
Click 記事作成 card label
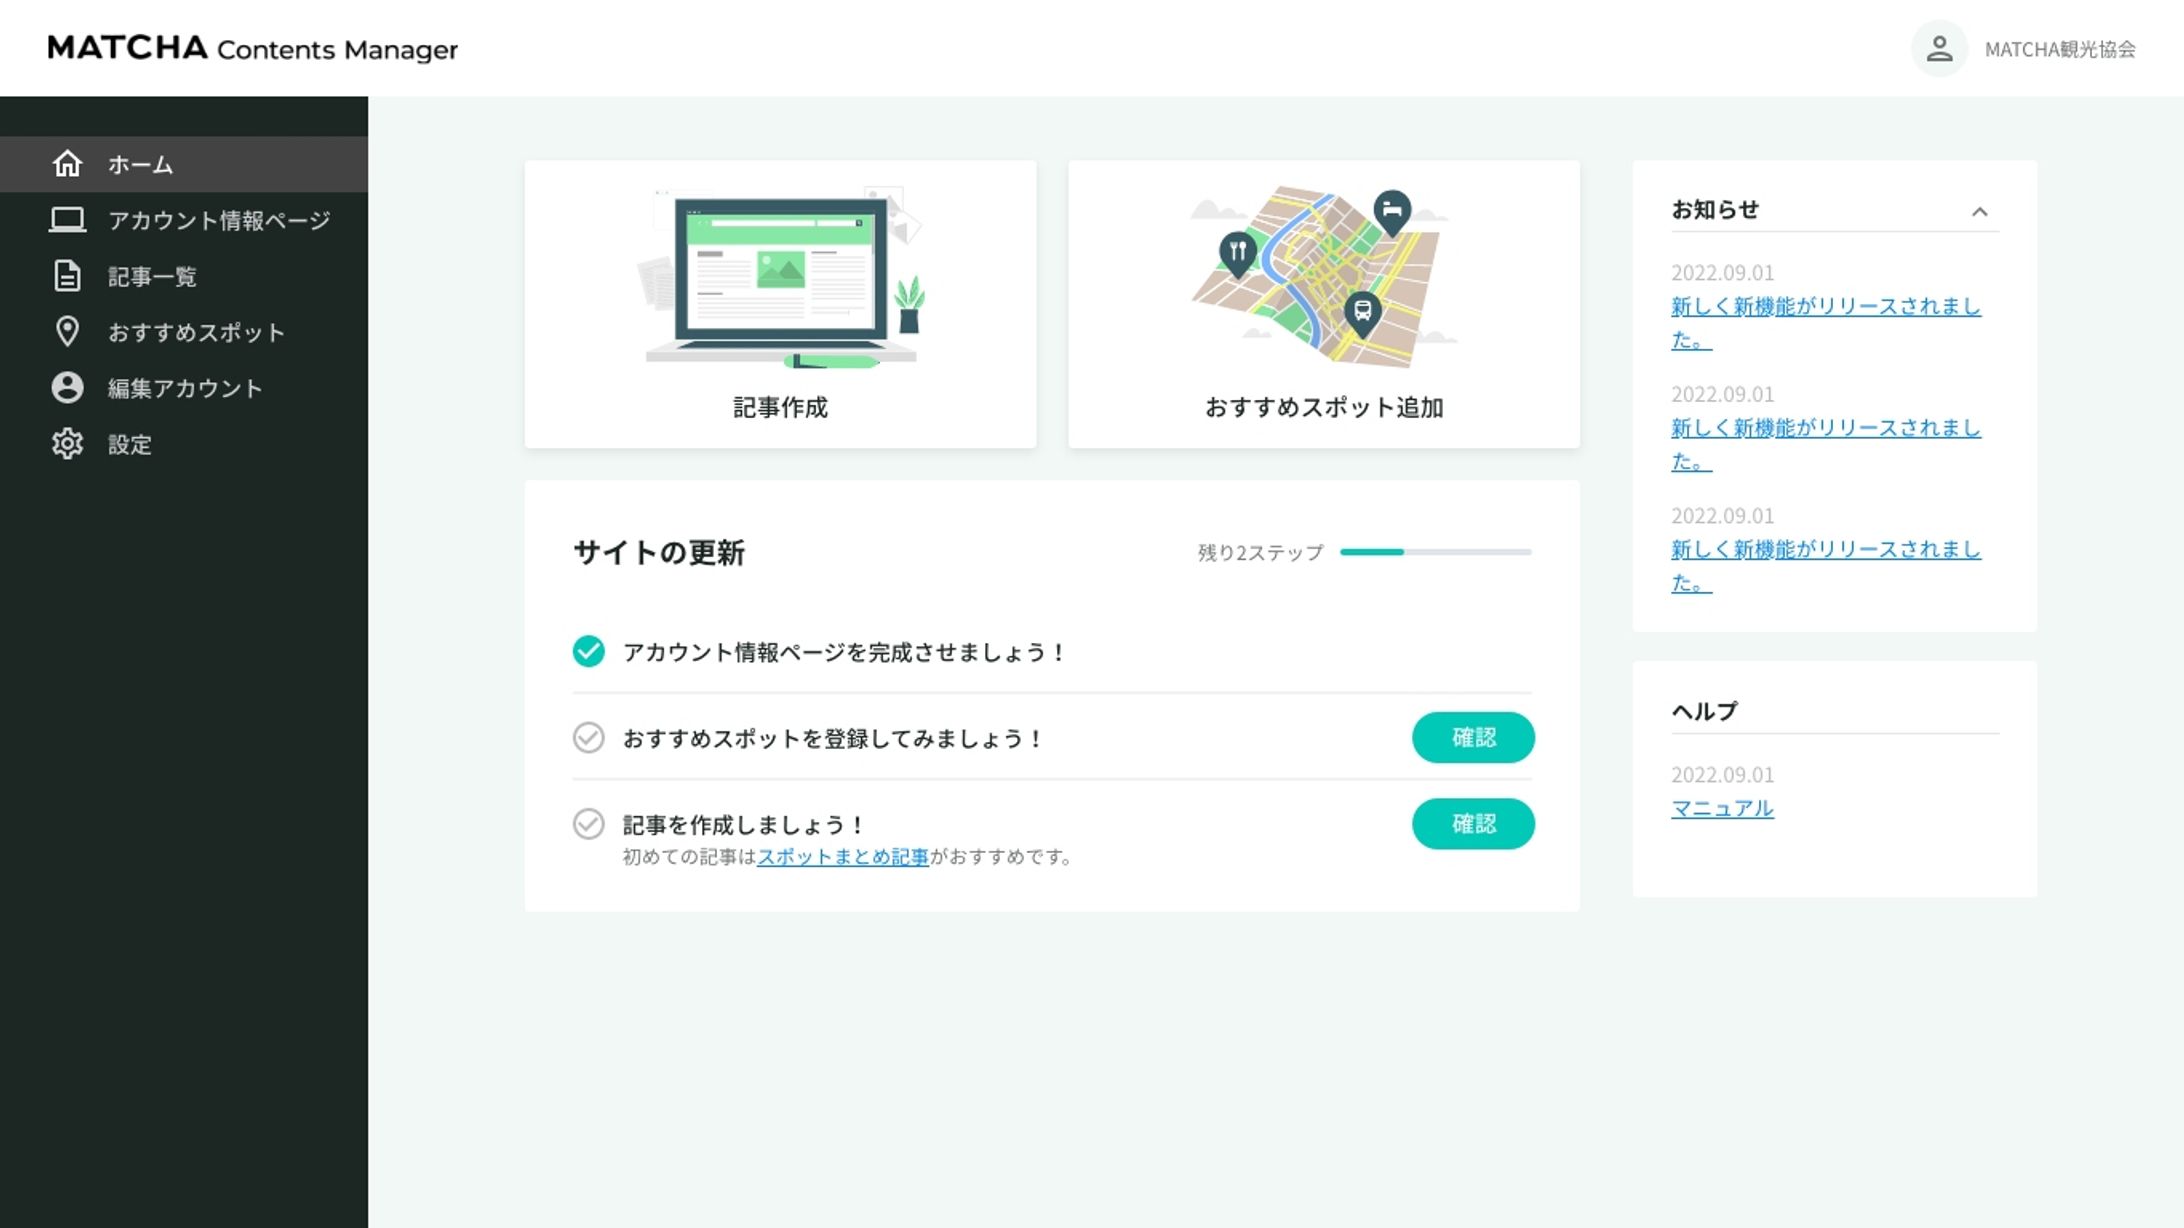click(780, 407)
